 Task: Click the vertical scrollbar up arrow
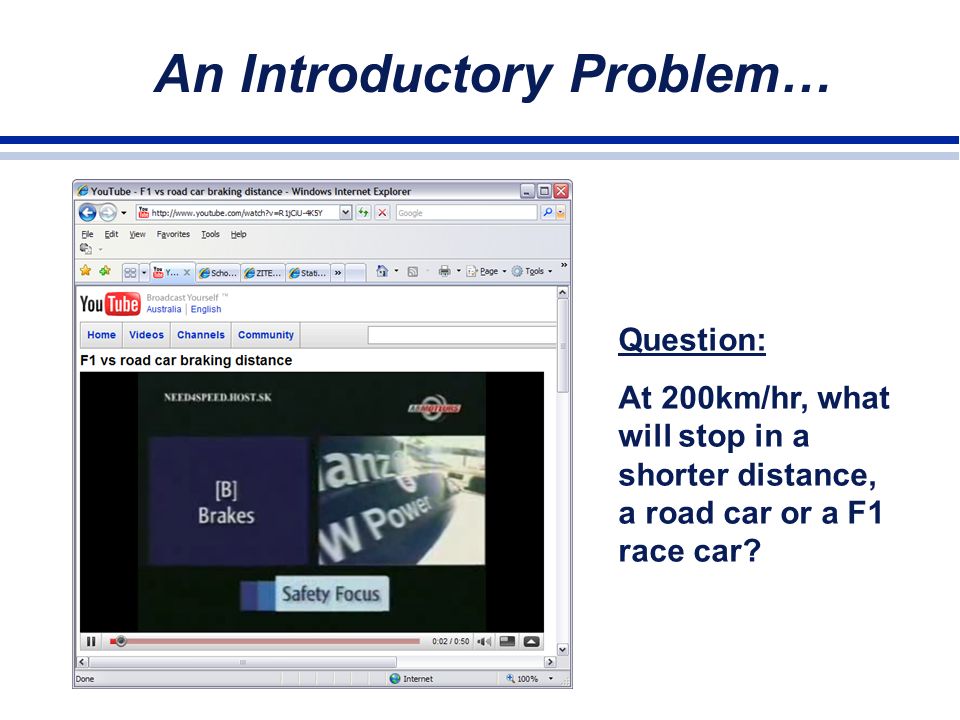pyautogui.click(x=563, y=293)
